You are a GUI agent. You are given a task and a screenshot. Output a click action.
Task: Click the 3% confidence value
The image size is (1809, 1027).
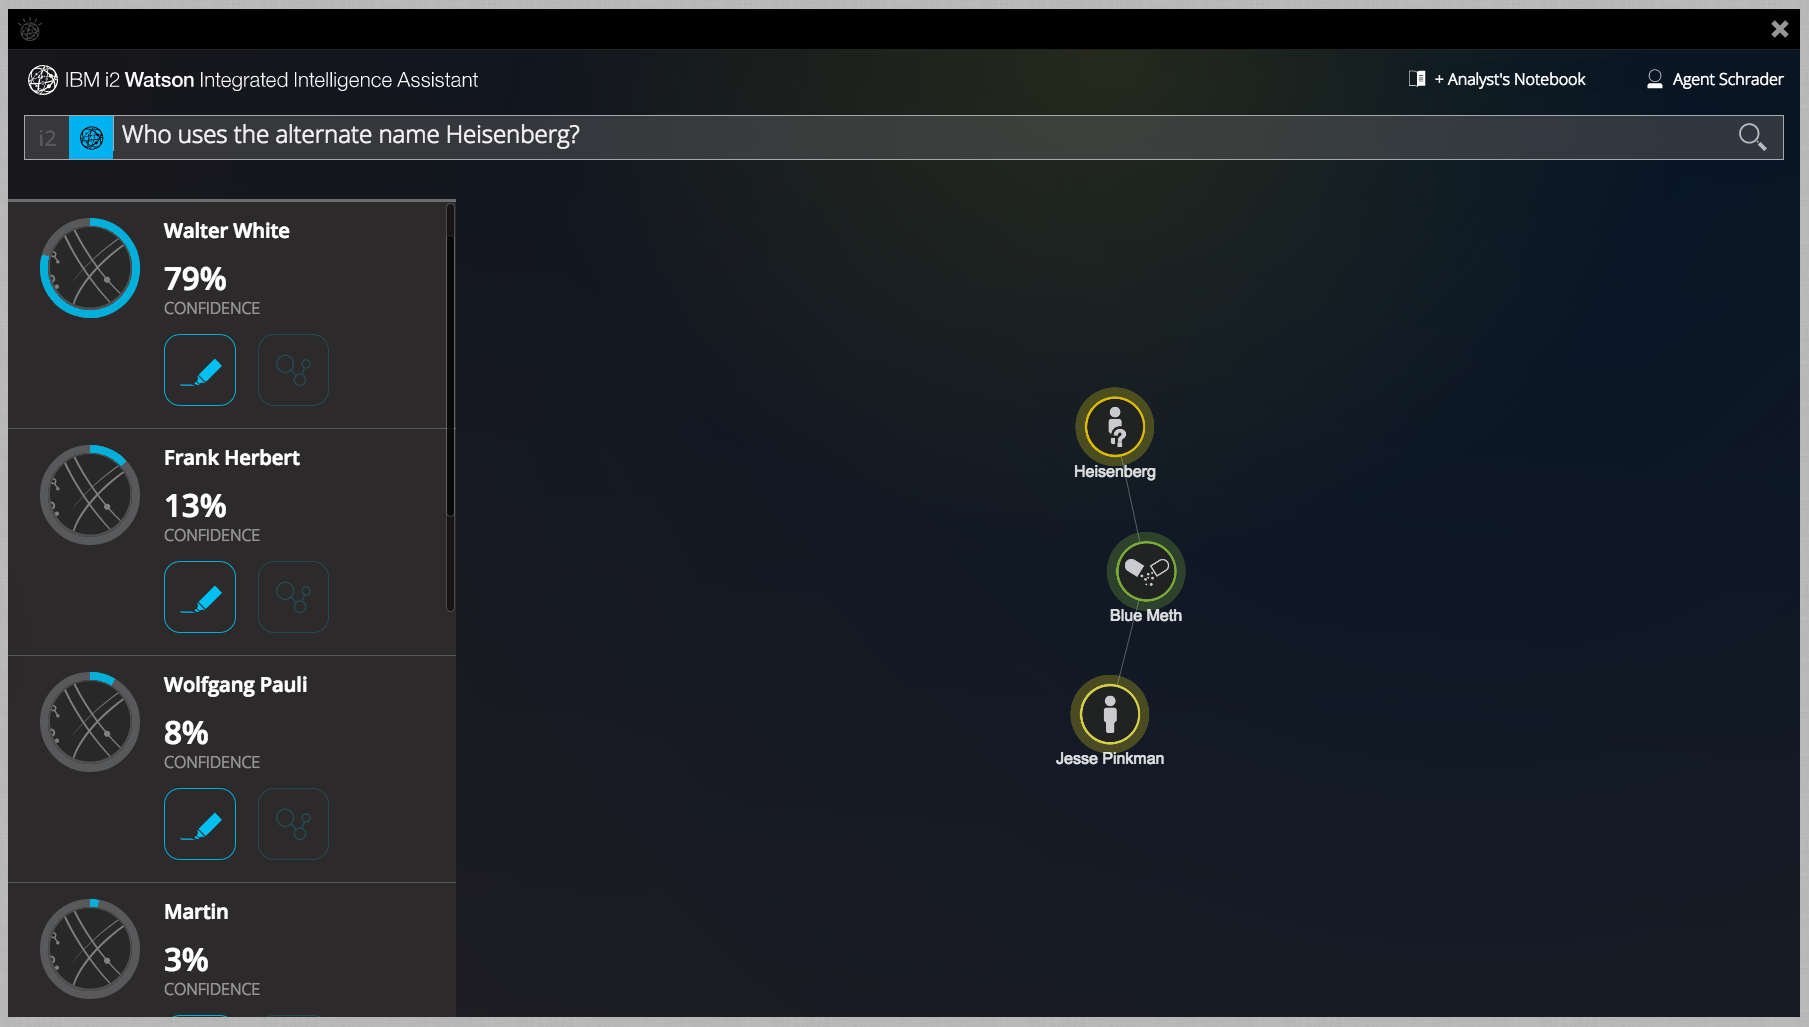[x=186, y=960]
